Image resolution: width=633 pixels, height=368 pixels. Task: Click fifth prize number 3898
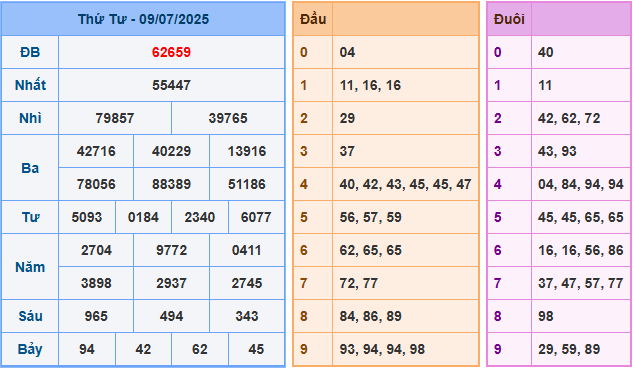[x=96, y=284]
